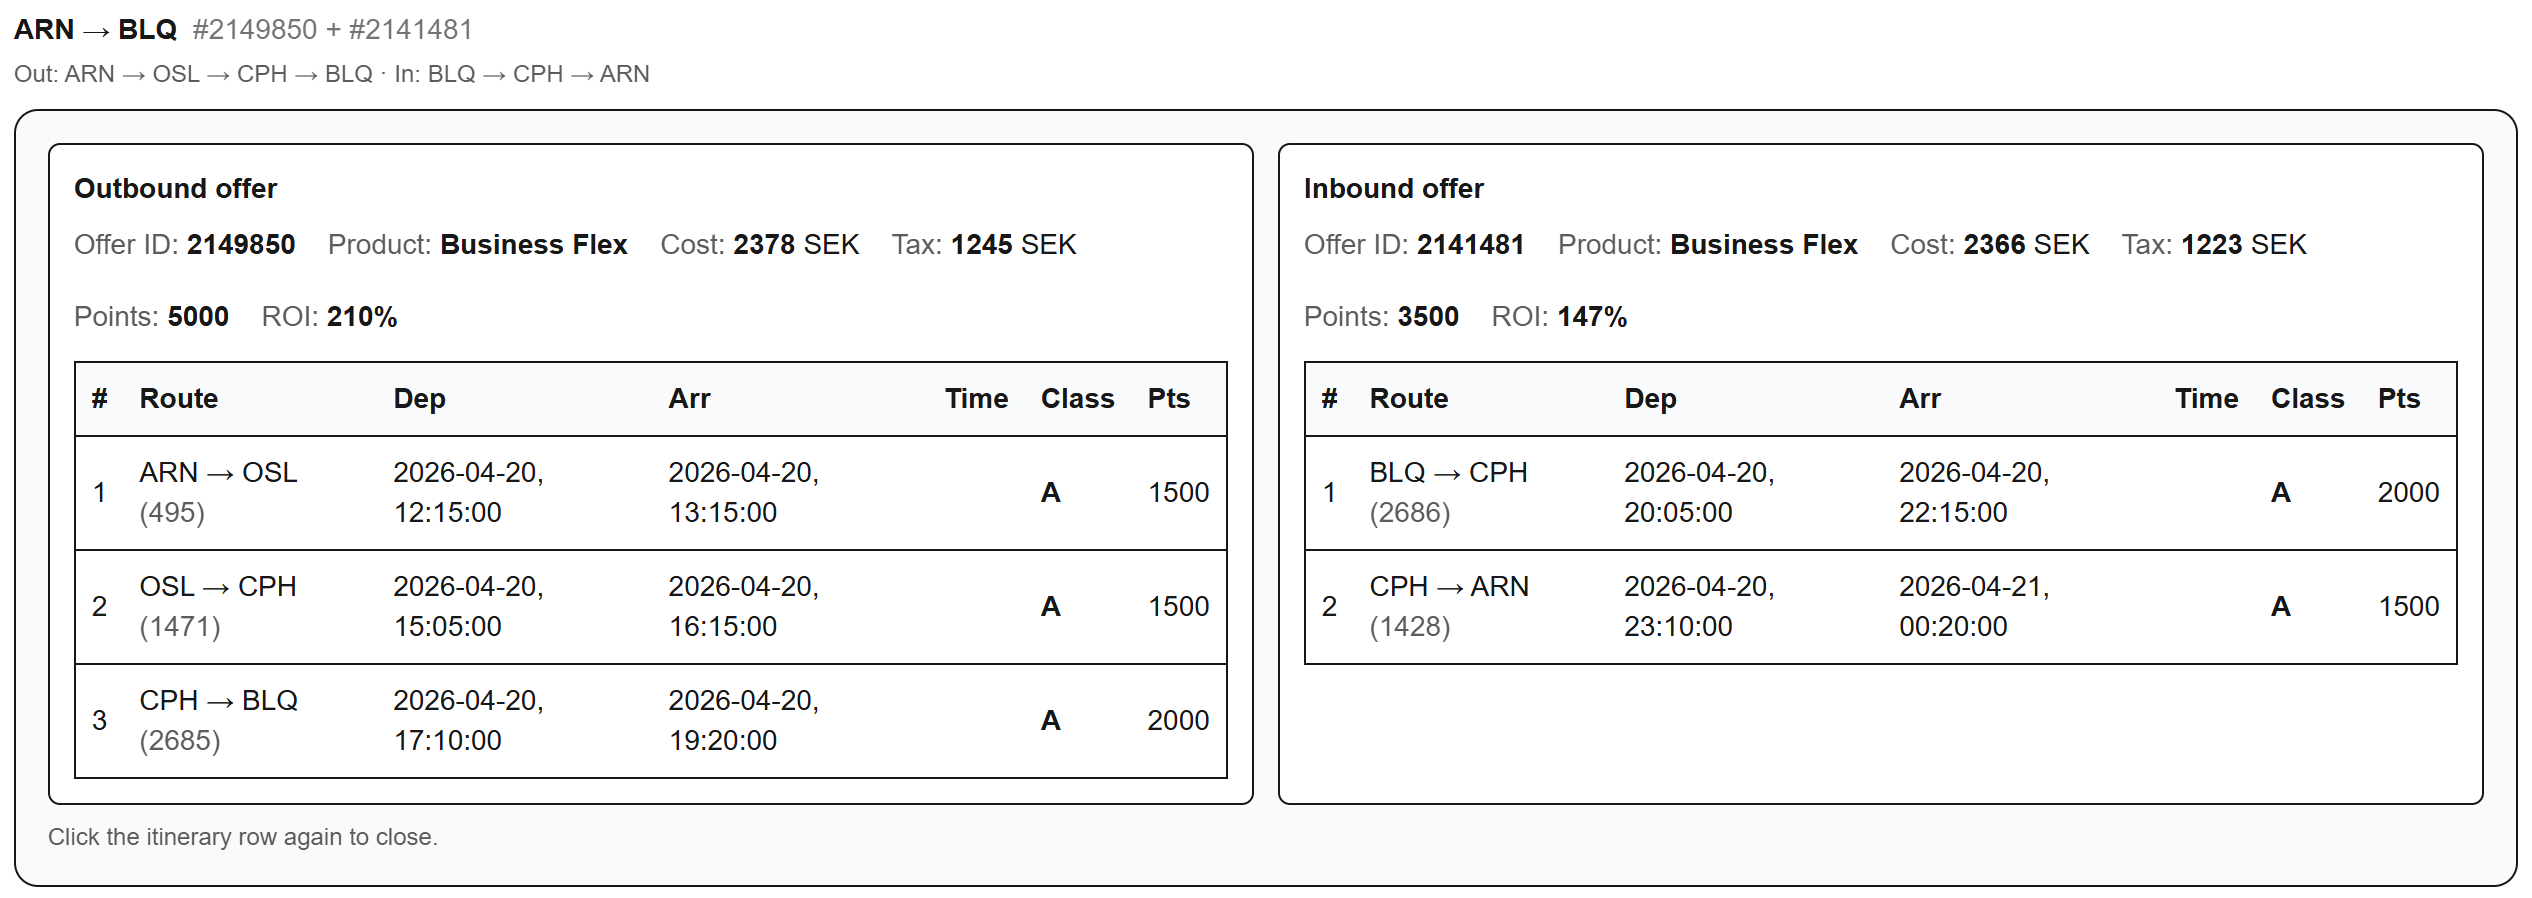Click the outbound ROI 210% value
This screenshot has height=898, width=2532.
[x=362, y=317]
